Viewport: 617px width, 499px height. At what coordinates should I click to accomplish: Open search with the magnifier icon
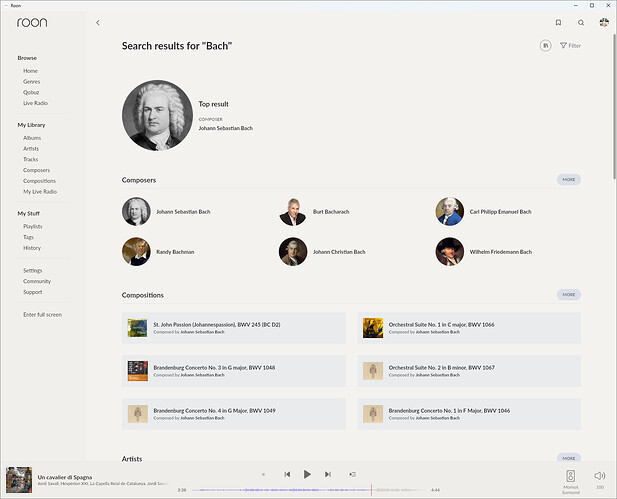(581, 22)
